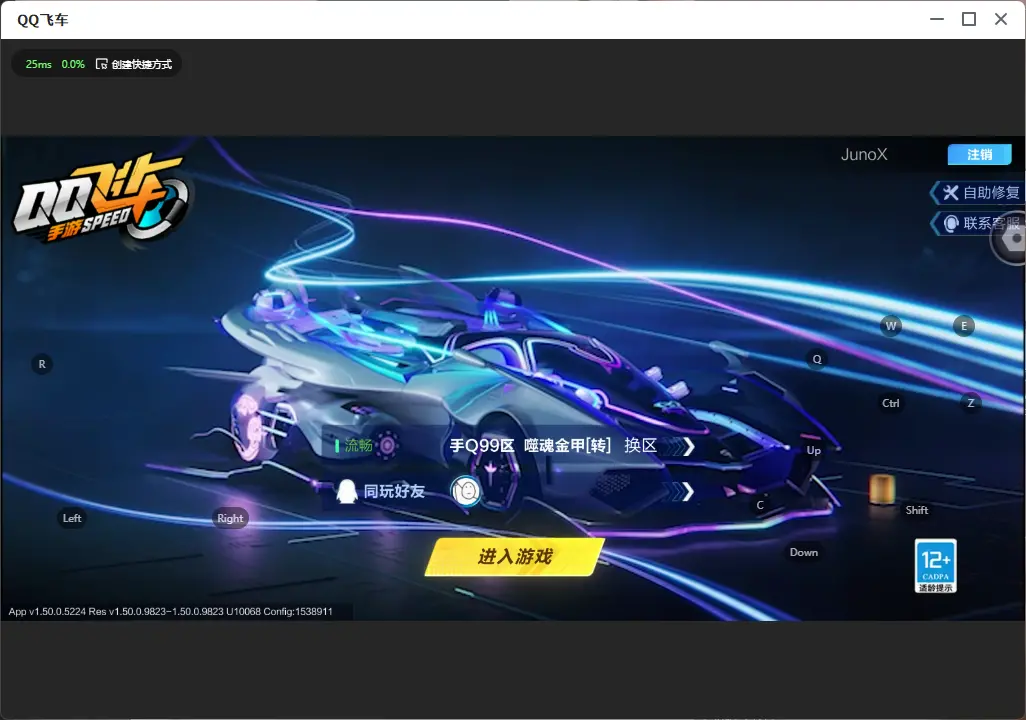
Task: Click the Down key overlay button
Action: point(804,552)
